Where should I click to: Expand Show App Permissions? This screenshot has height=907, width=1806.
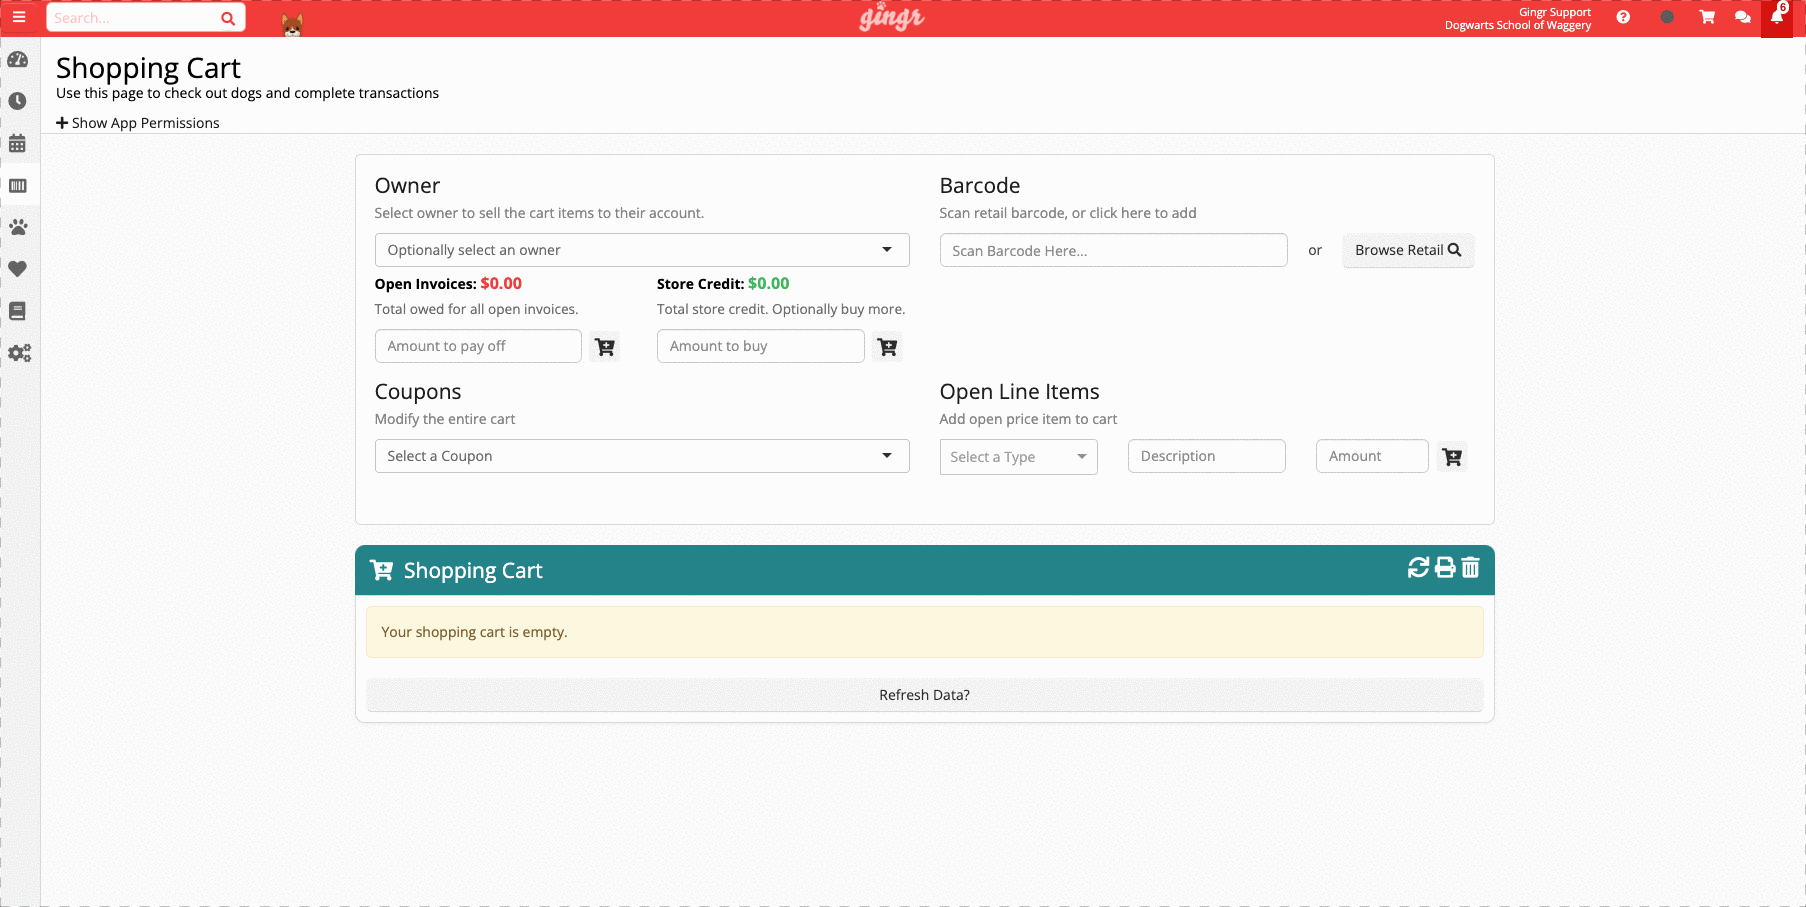(x=138, y=123)
